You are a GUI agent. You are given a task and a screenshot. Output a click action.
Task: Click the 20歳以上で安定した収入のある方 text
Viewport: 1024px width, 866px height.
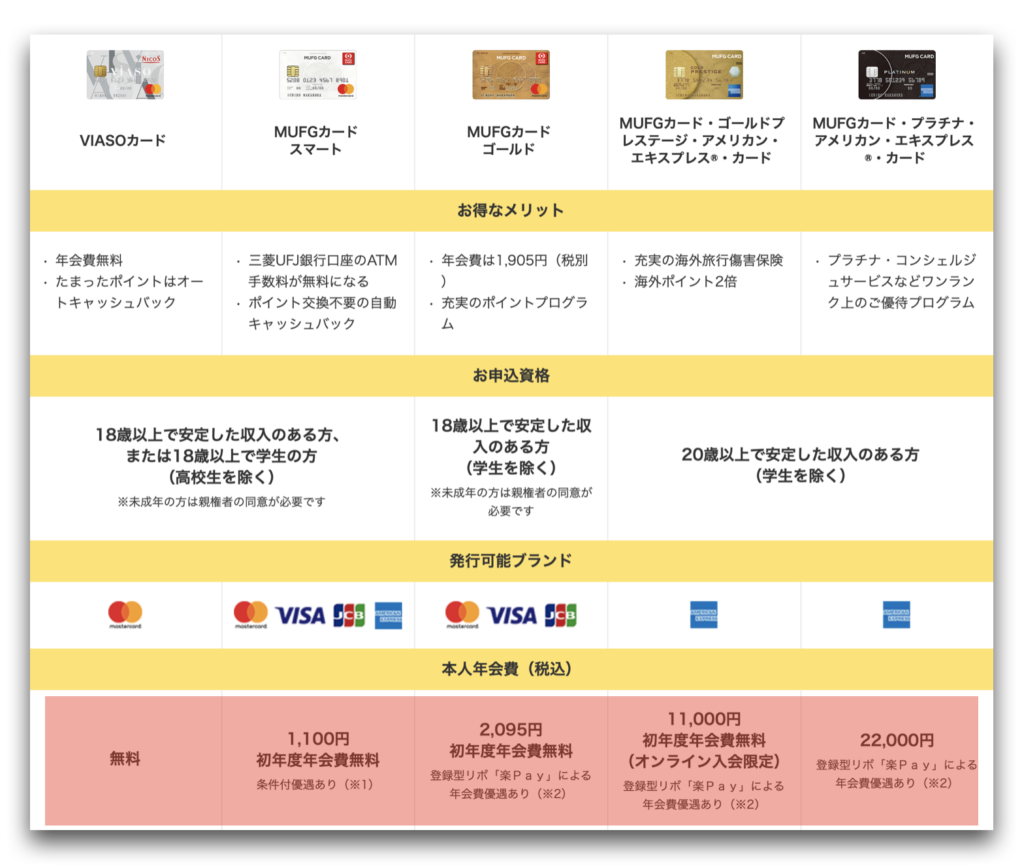click(800, 455)
